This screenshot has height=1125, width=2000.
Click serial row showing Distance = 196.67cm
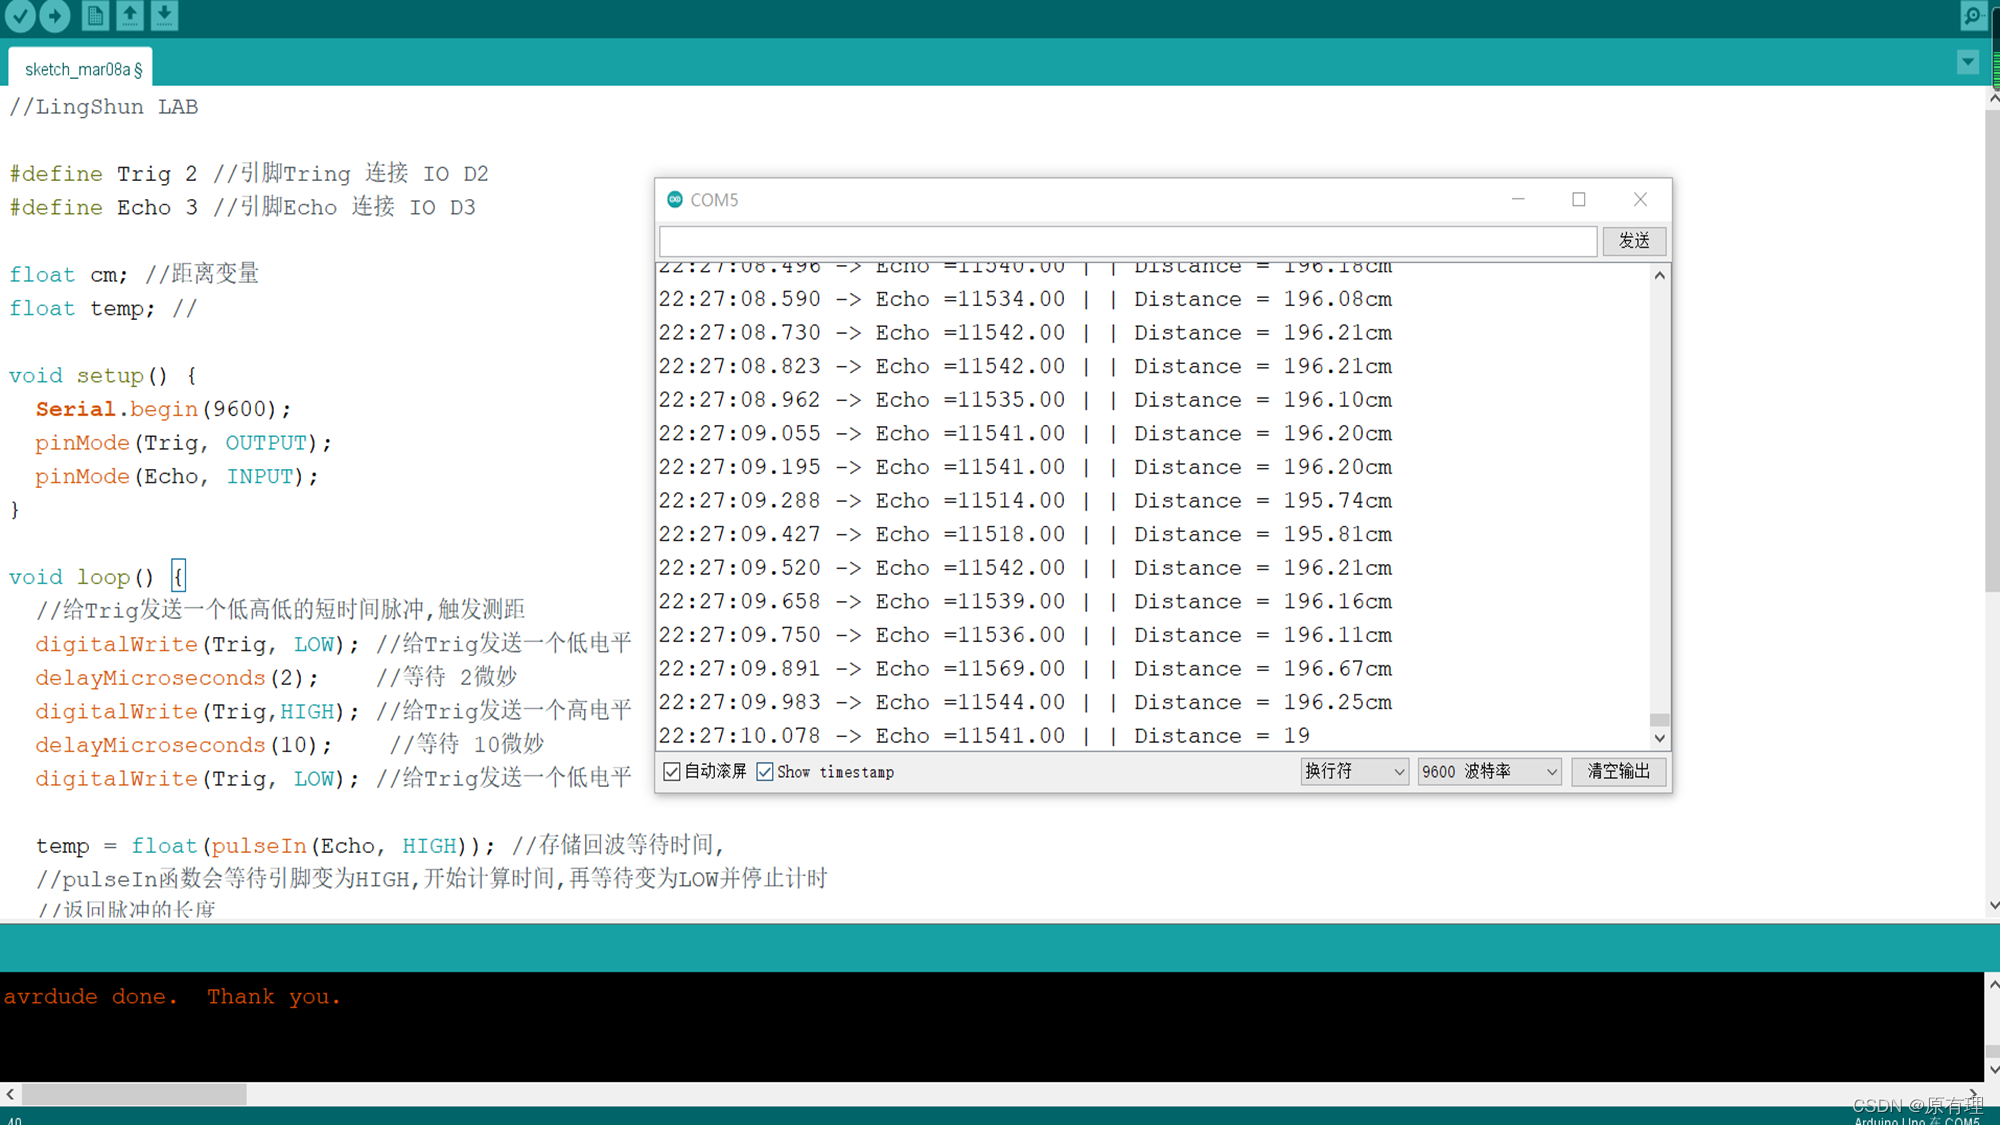pyautogui.click(x=1025, y=669)
